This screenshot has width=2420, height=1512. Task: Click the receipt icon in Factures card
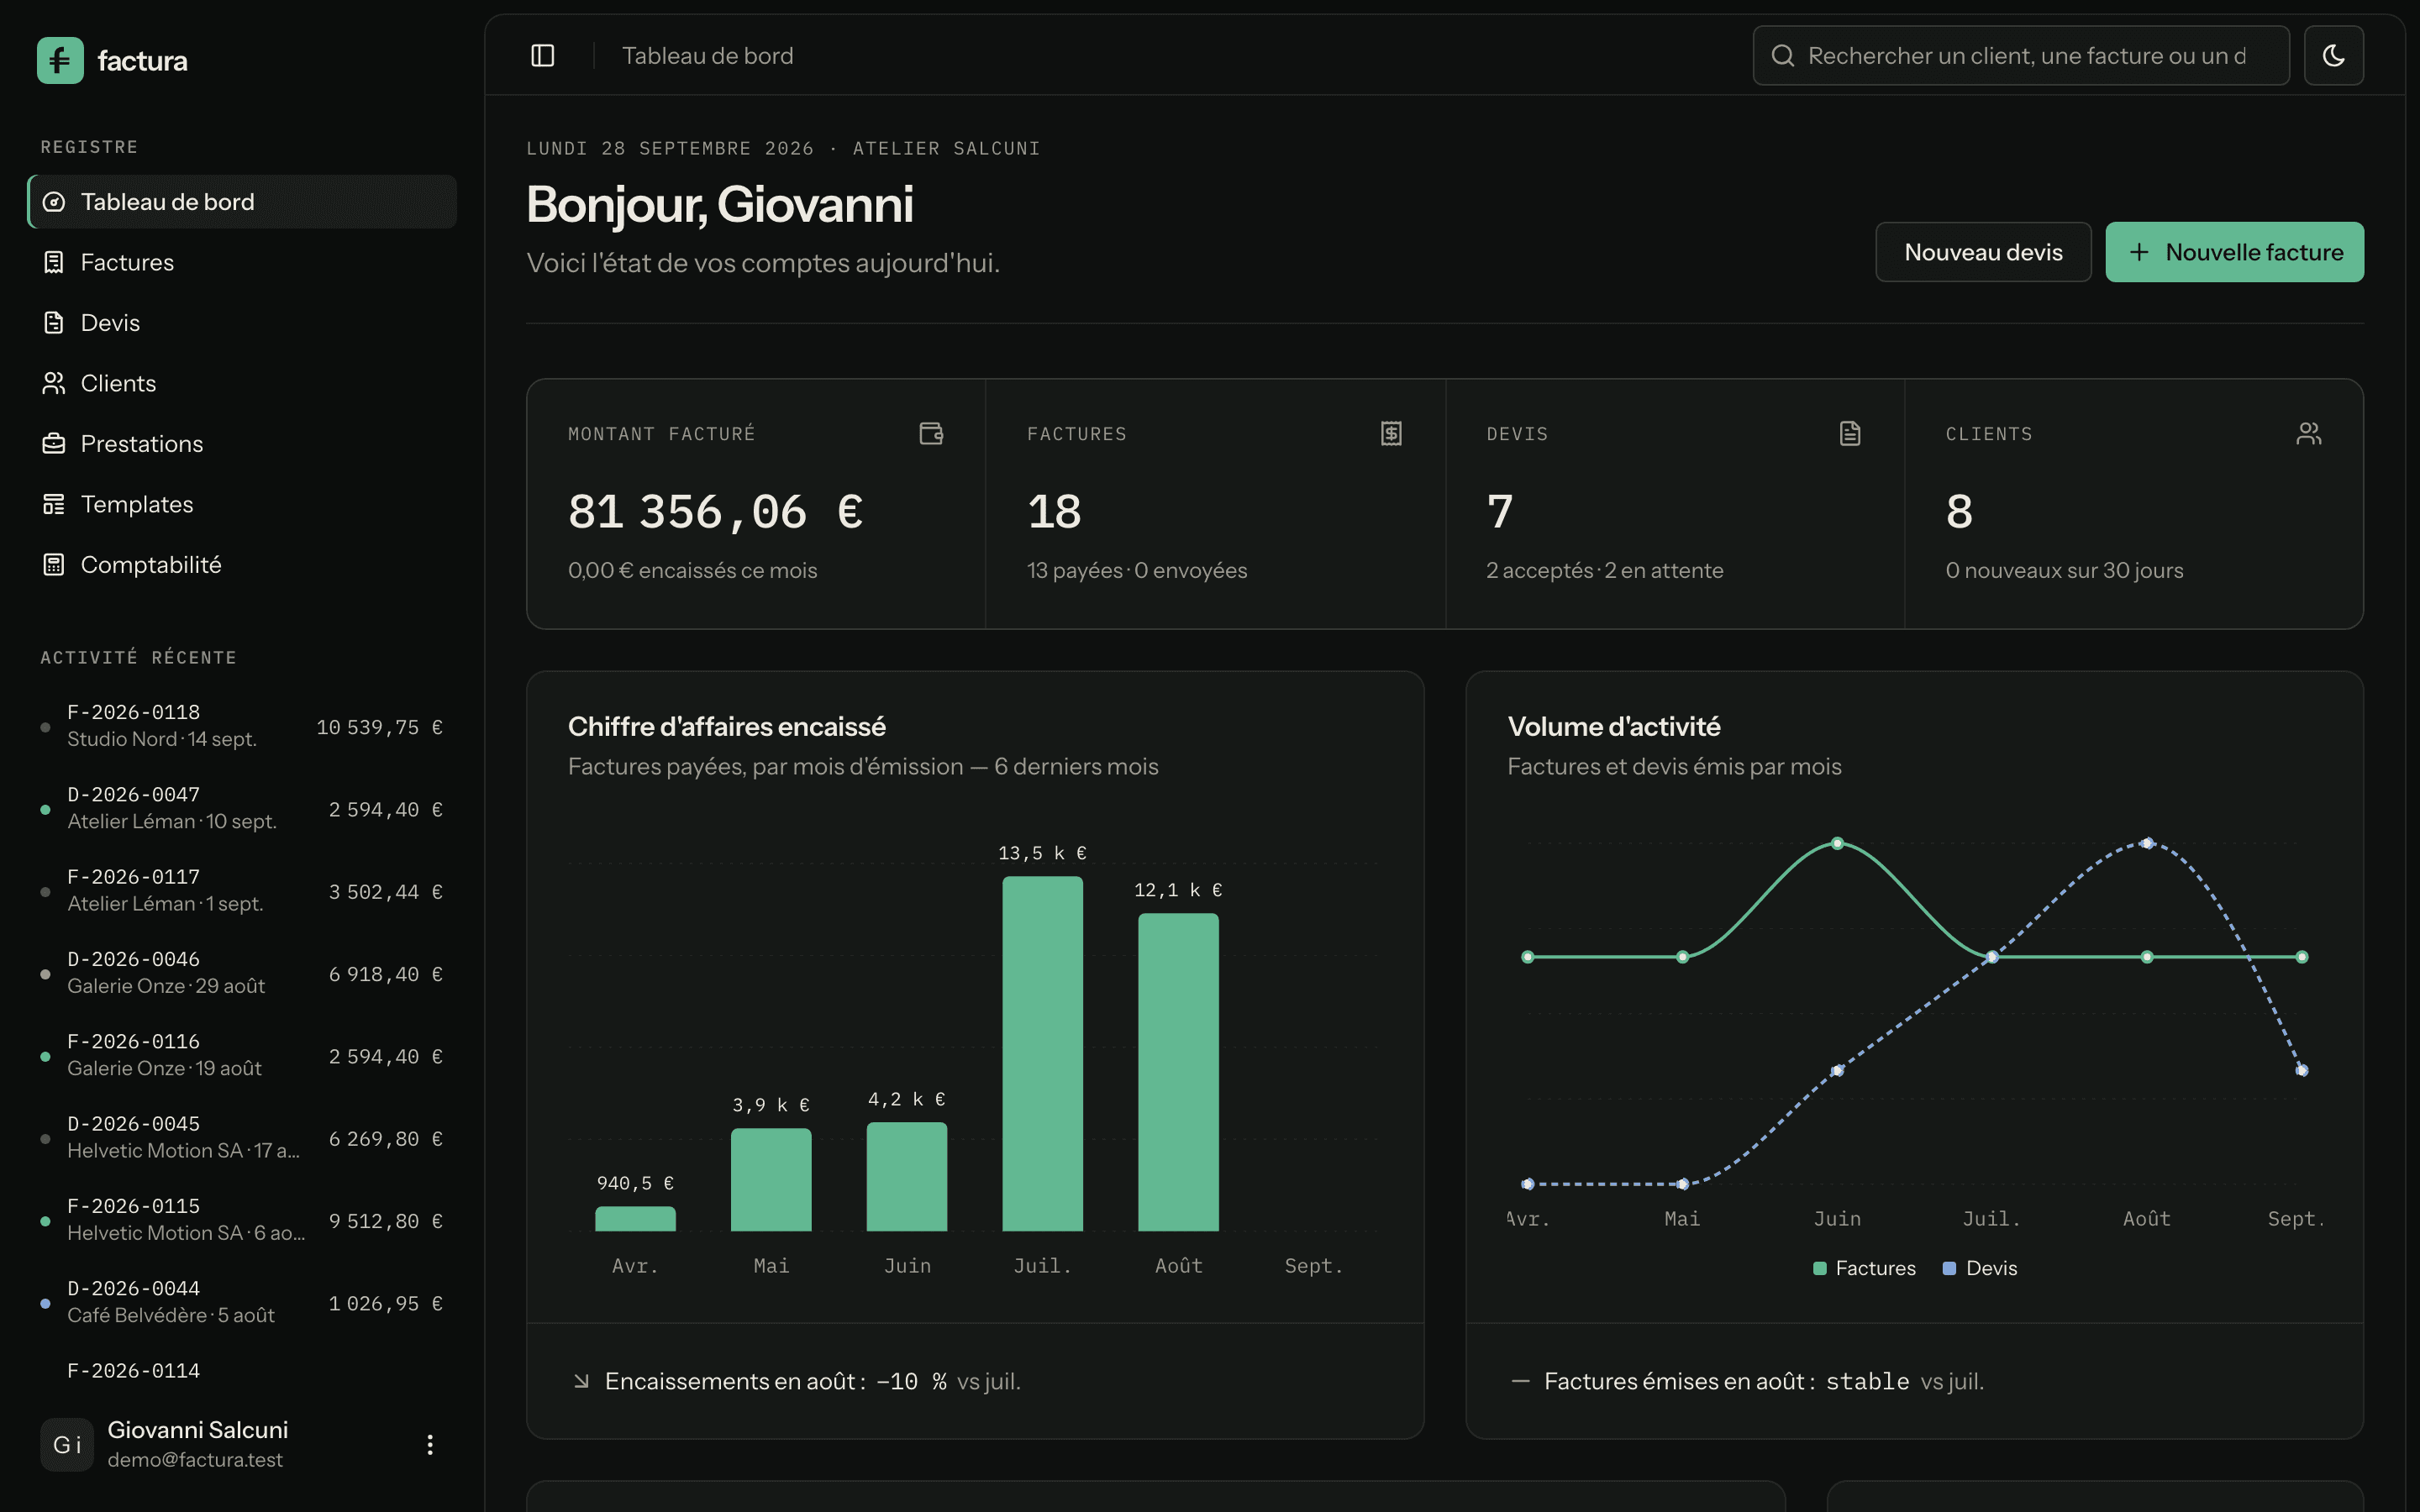point(1391,433)
